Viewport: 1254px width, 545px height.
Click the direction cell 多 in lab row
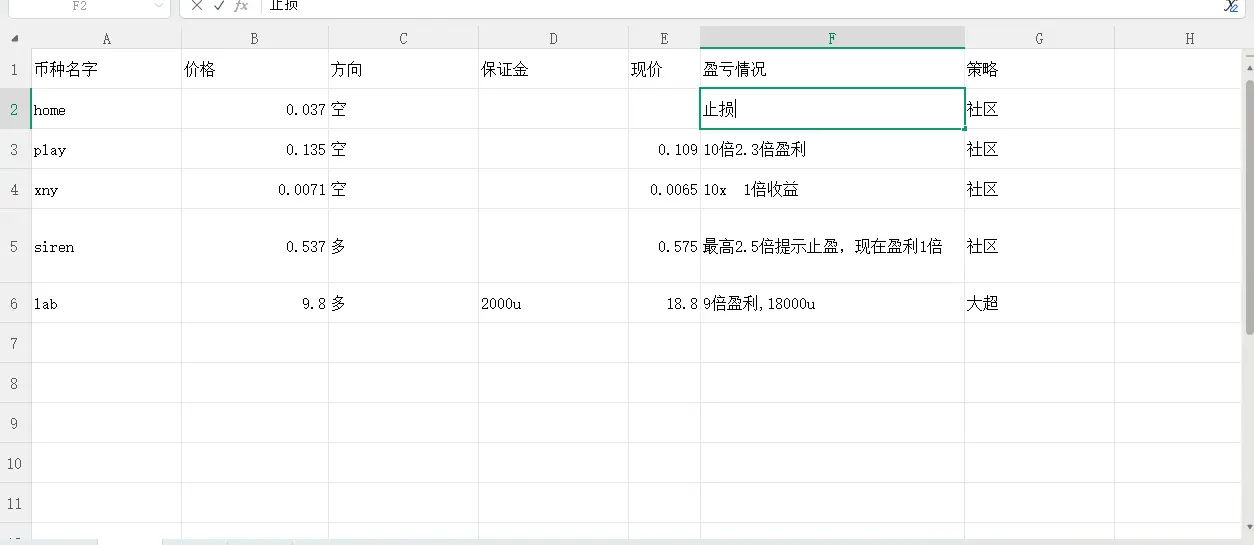(x=403, y=303)
